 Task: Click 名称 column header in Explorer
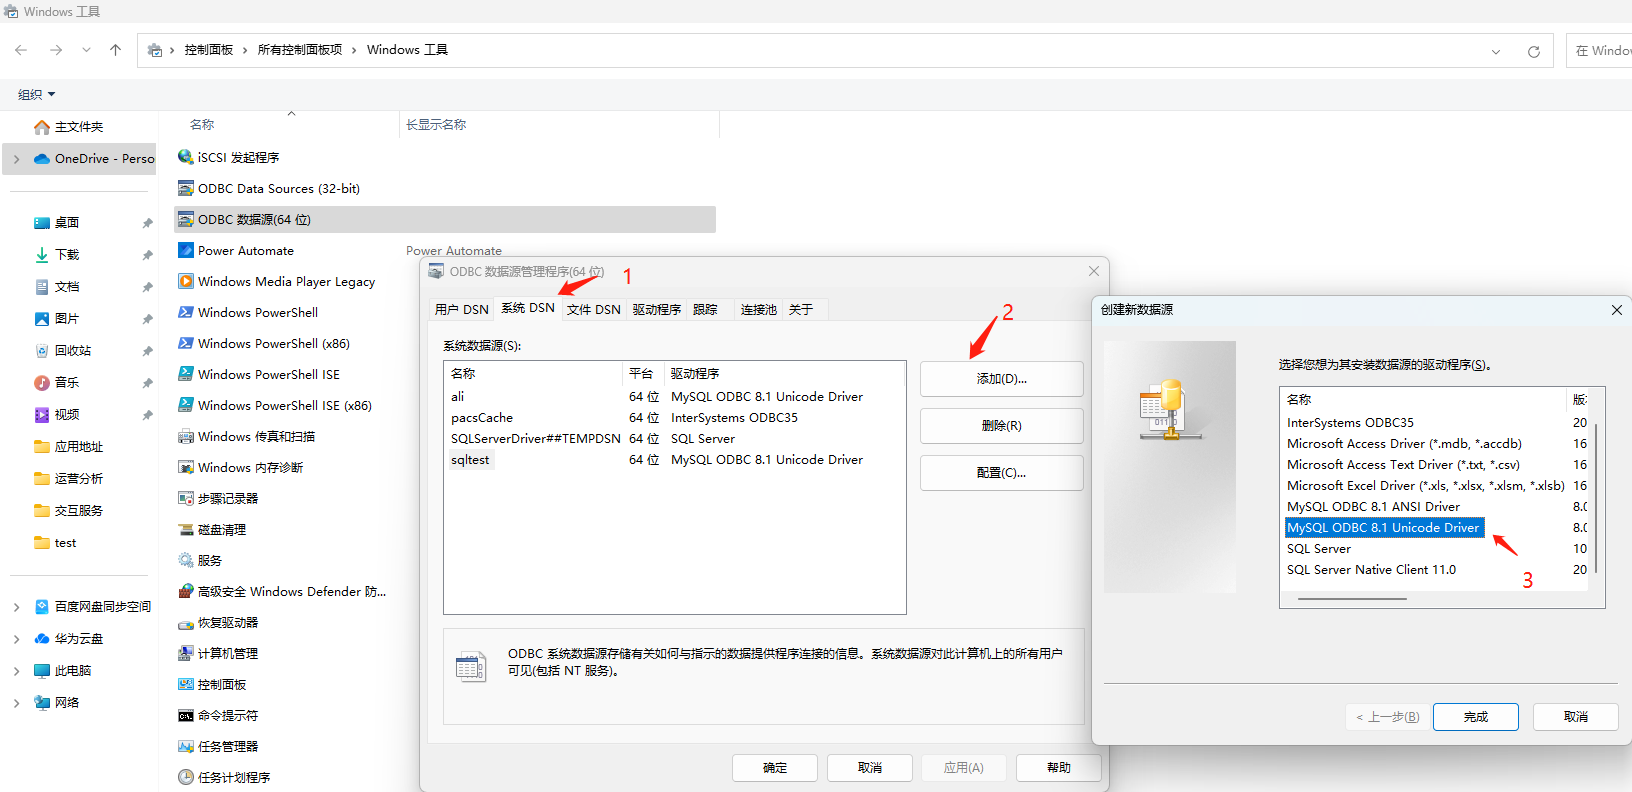coord(202,125)
